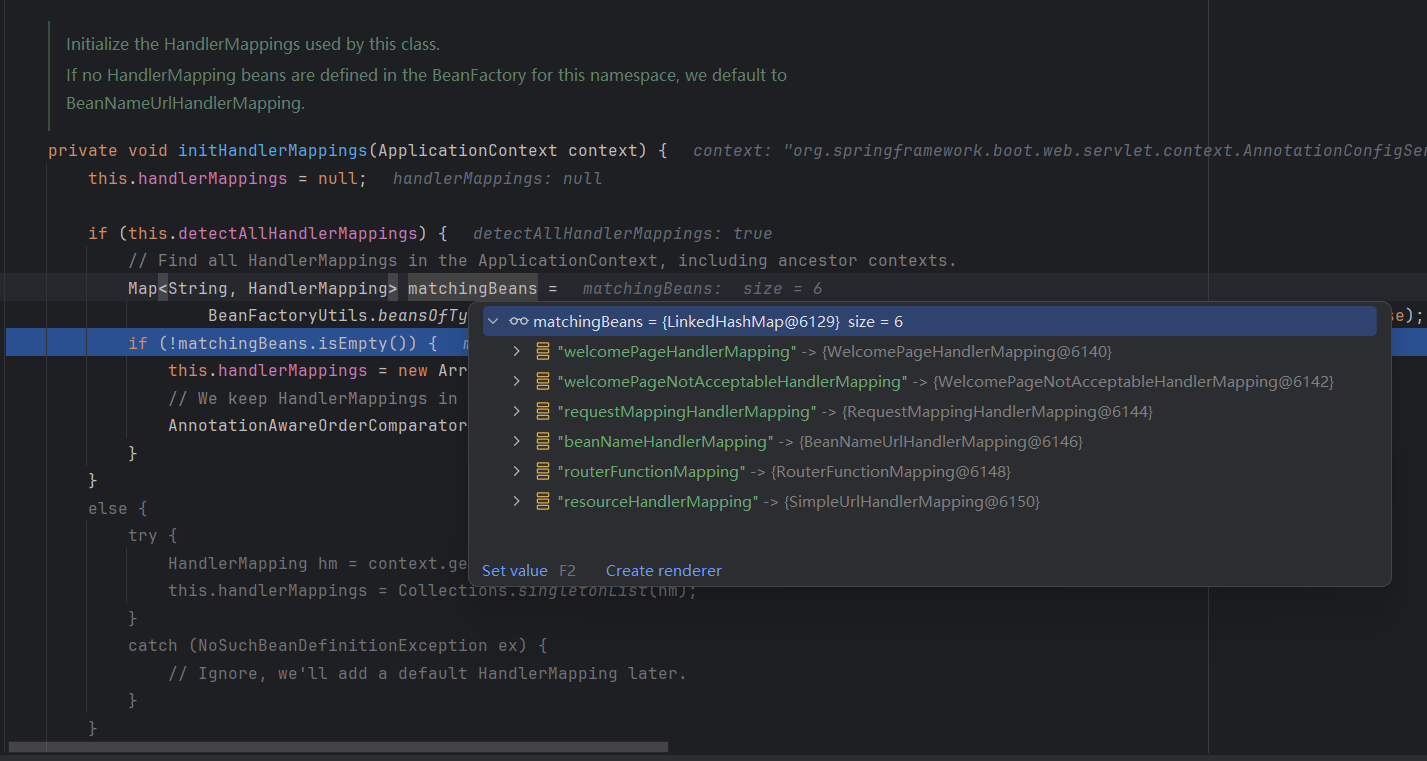Click the map entry icon for welcomePageNotAcceptableHandlerMapping

[543, 382]
